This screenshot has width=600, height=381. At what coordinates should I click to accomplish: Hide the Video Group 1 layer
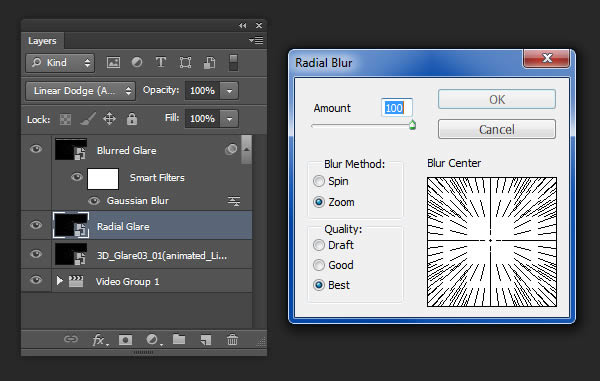[36, 280]
